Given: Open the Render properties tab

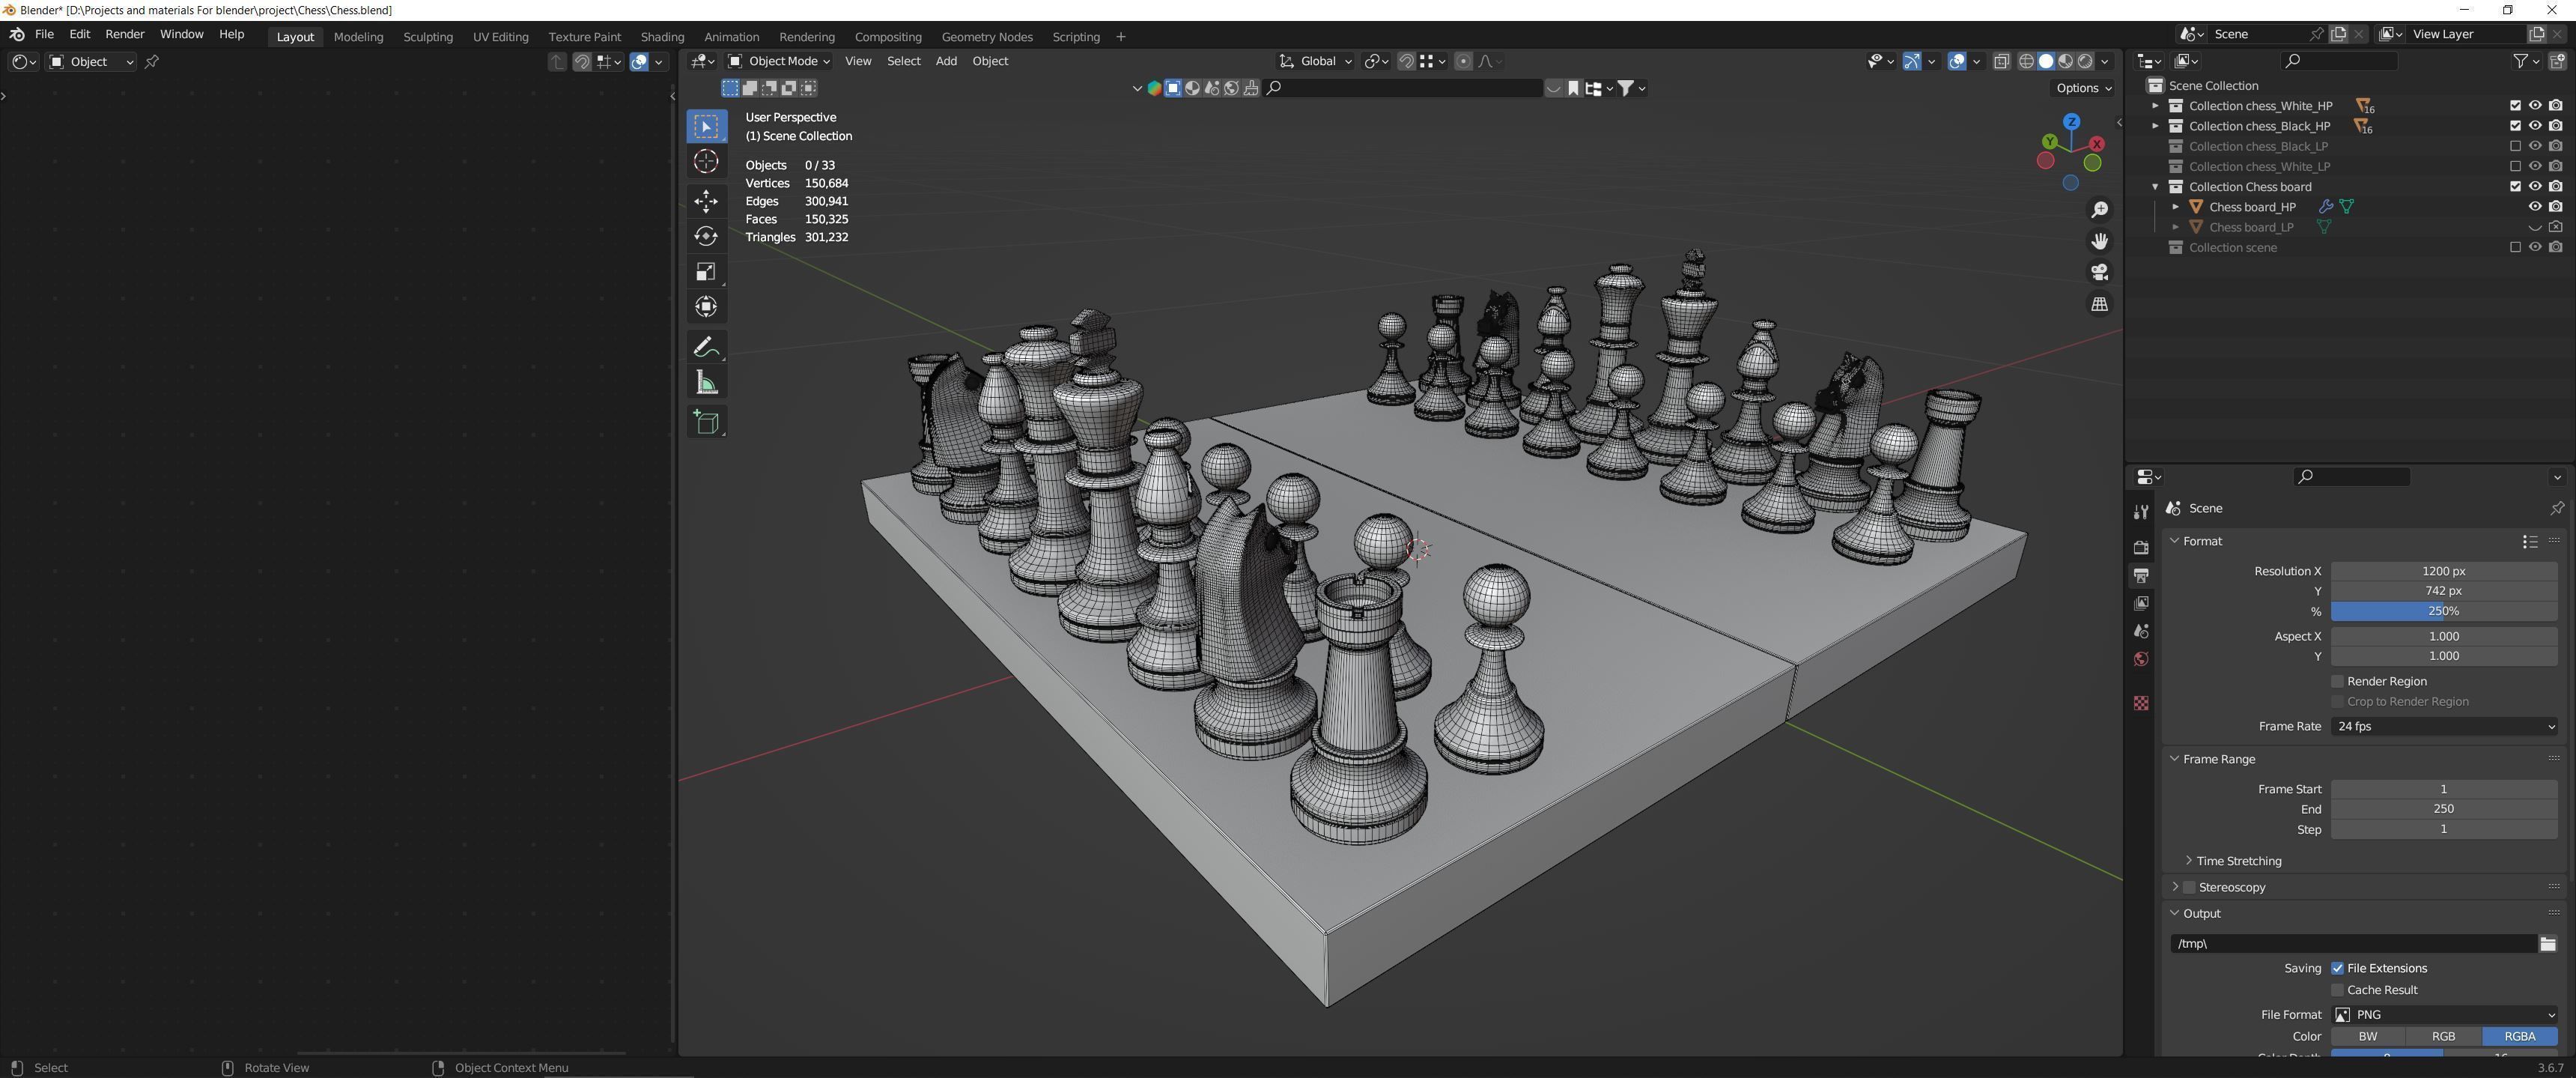Looking at the screenshot, I should (x=2141, y=547).
